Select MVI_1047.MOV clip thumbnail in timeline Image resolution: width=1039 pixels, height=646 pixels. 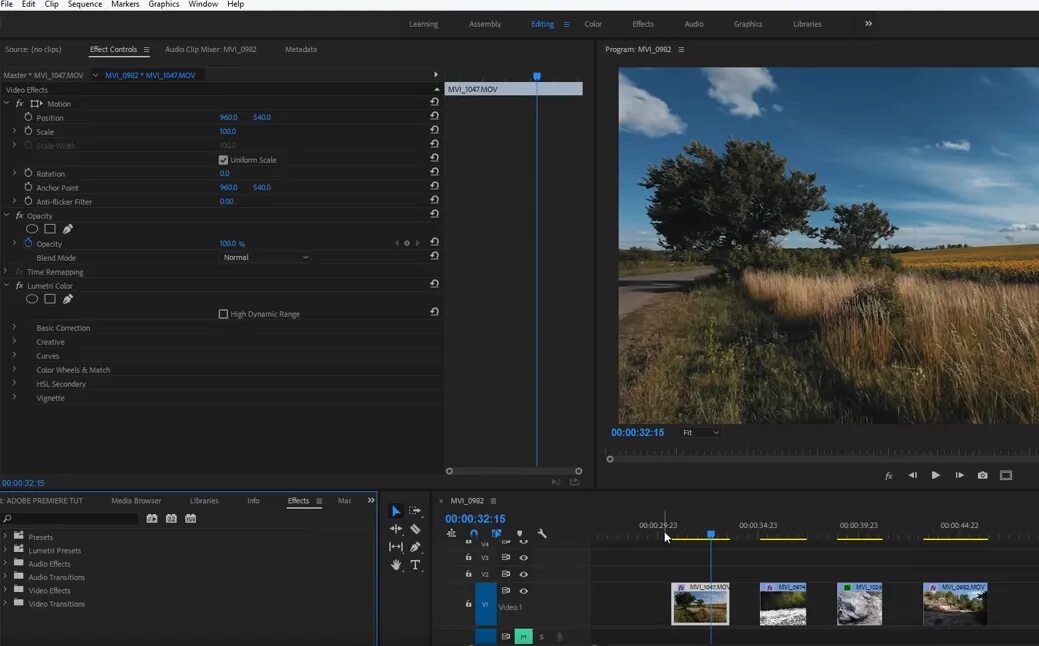(x=700, y=604)
